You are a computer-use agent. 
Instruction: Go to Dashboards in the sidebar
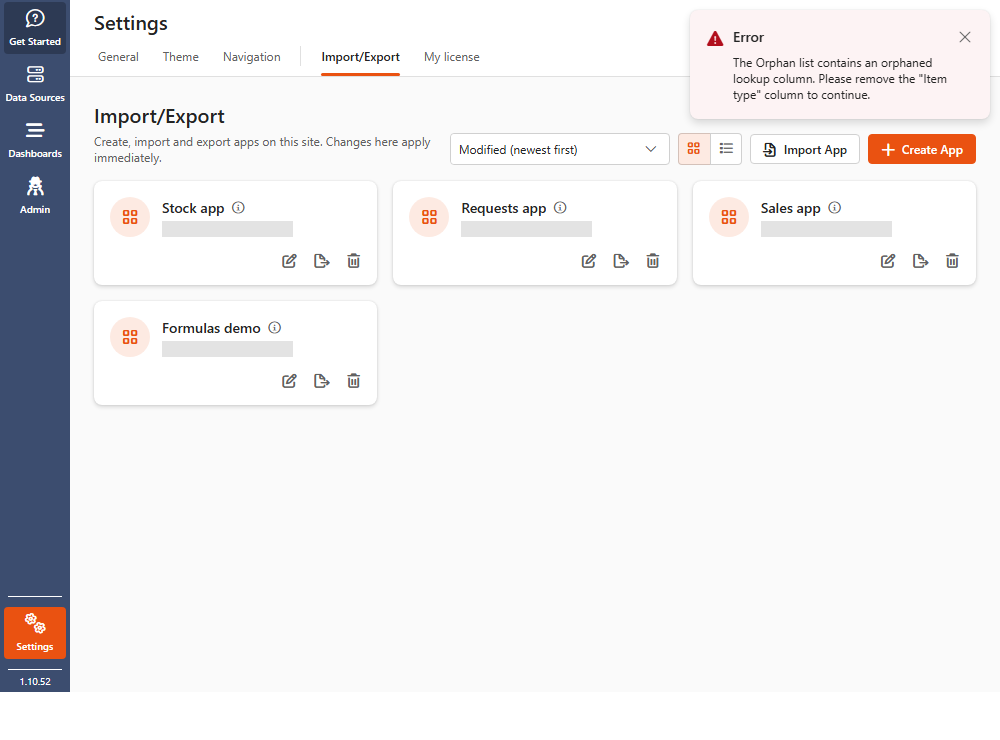click(34, 140)
